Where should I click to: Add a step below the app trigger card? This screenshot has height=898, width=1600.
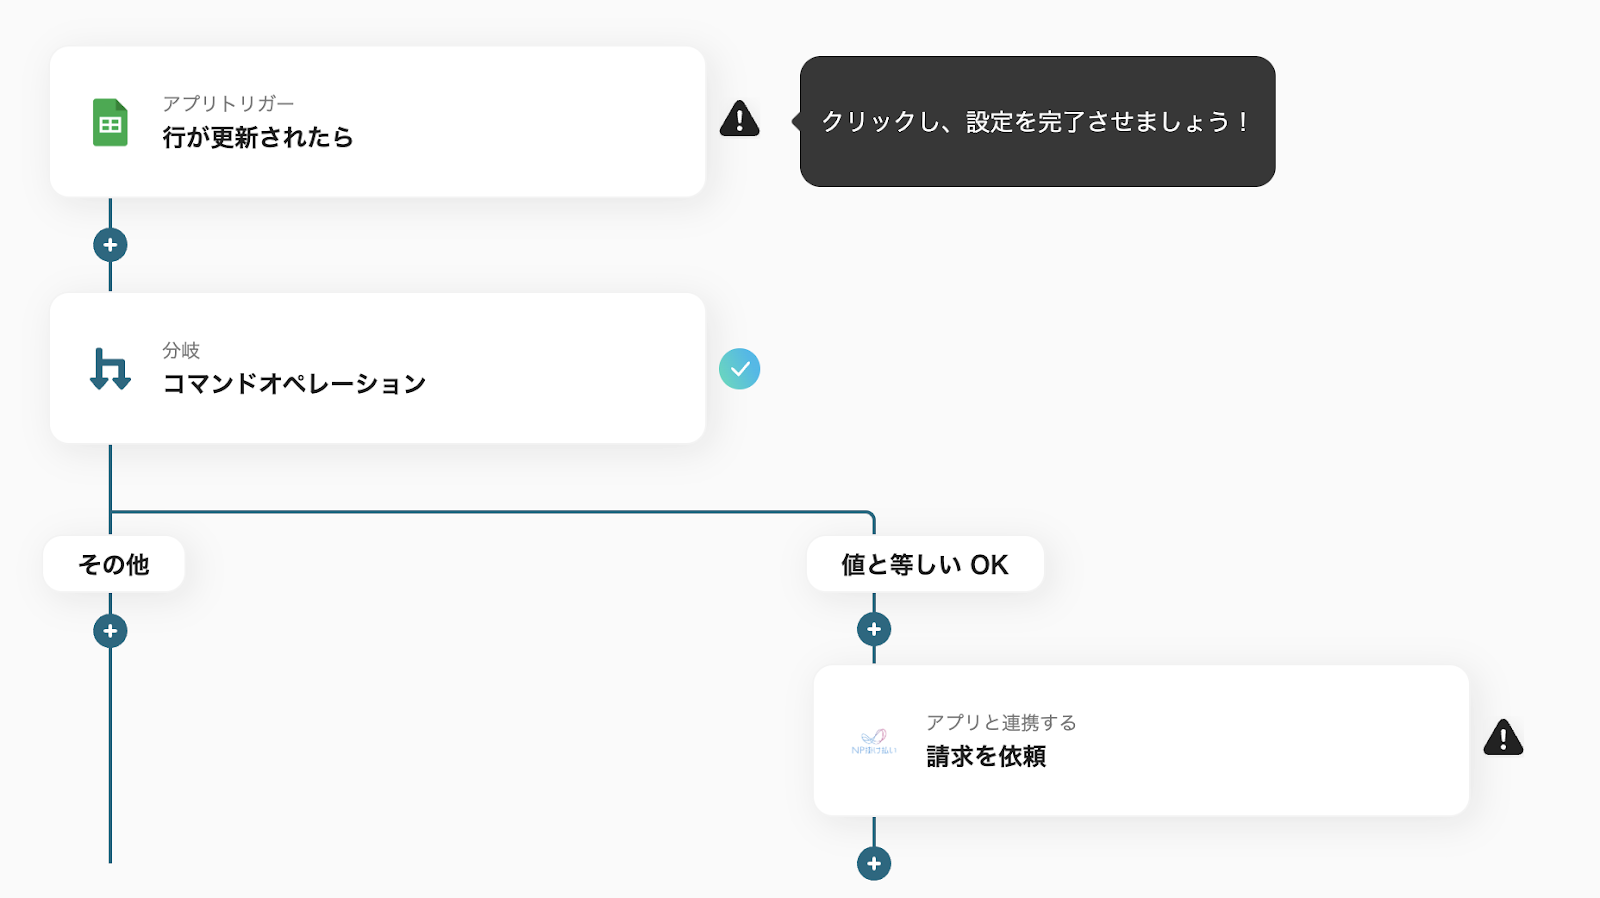tap(110, 245)
